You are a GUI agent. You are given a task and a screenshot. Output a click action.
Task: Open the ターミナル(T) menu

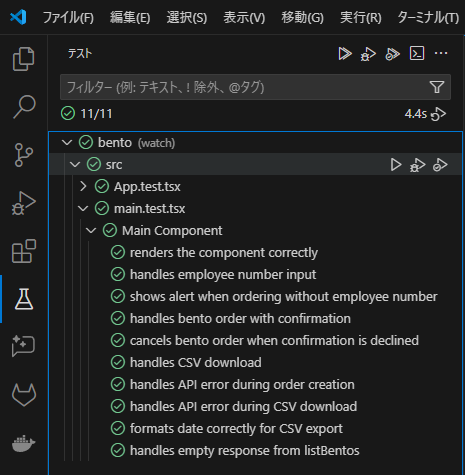pyautogui.click(x=428, y=17)
